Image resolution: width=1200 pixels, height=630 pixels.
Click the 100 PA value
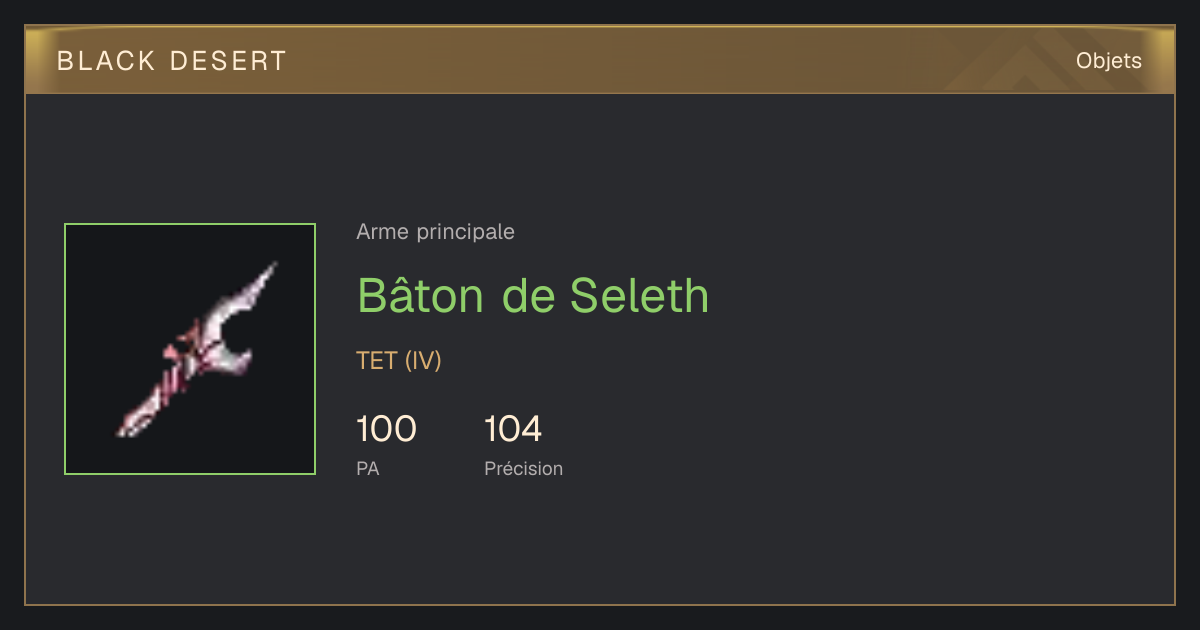click(386, 429)
